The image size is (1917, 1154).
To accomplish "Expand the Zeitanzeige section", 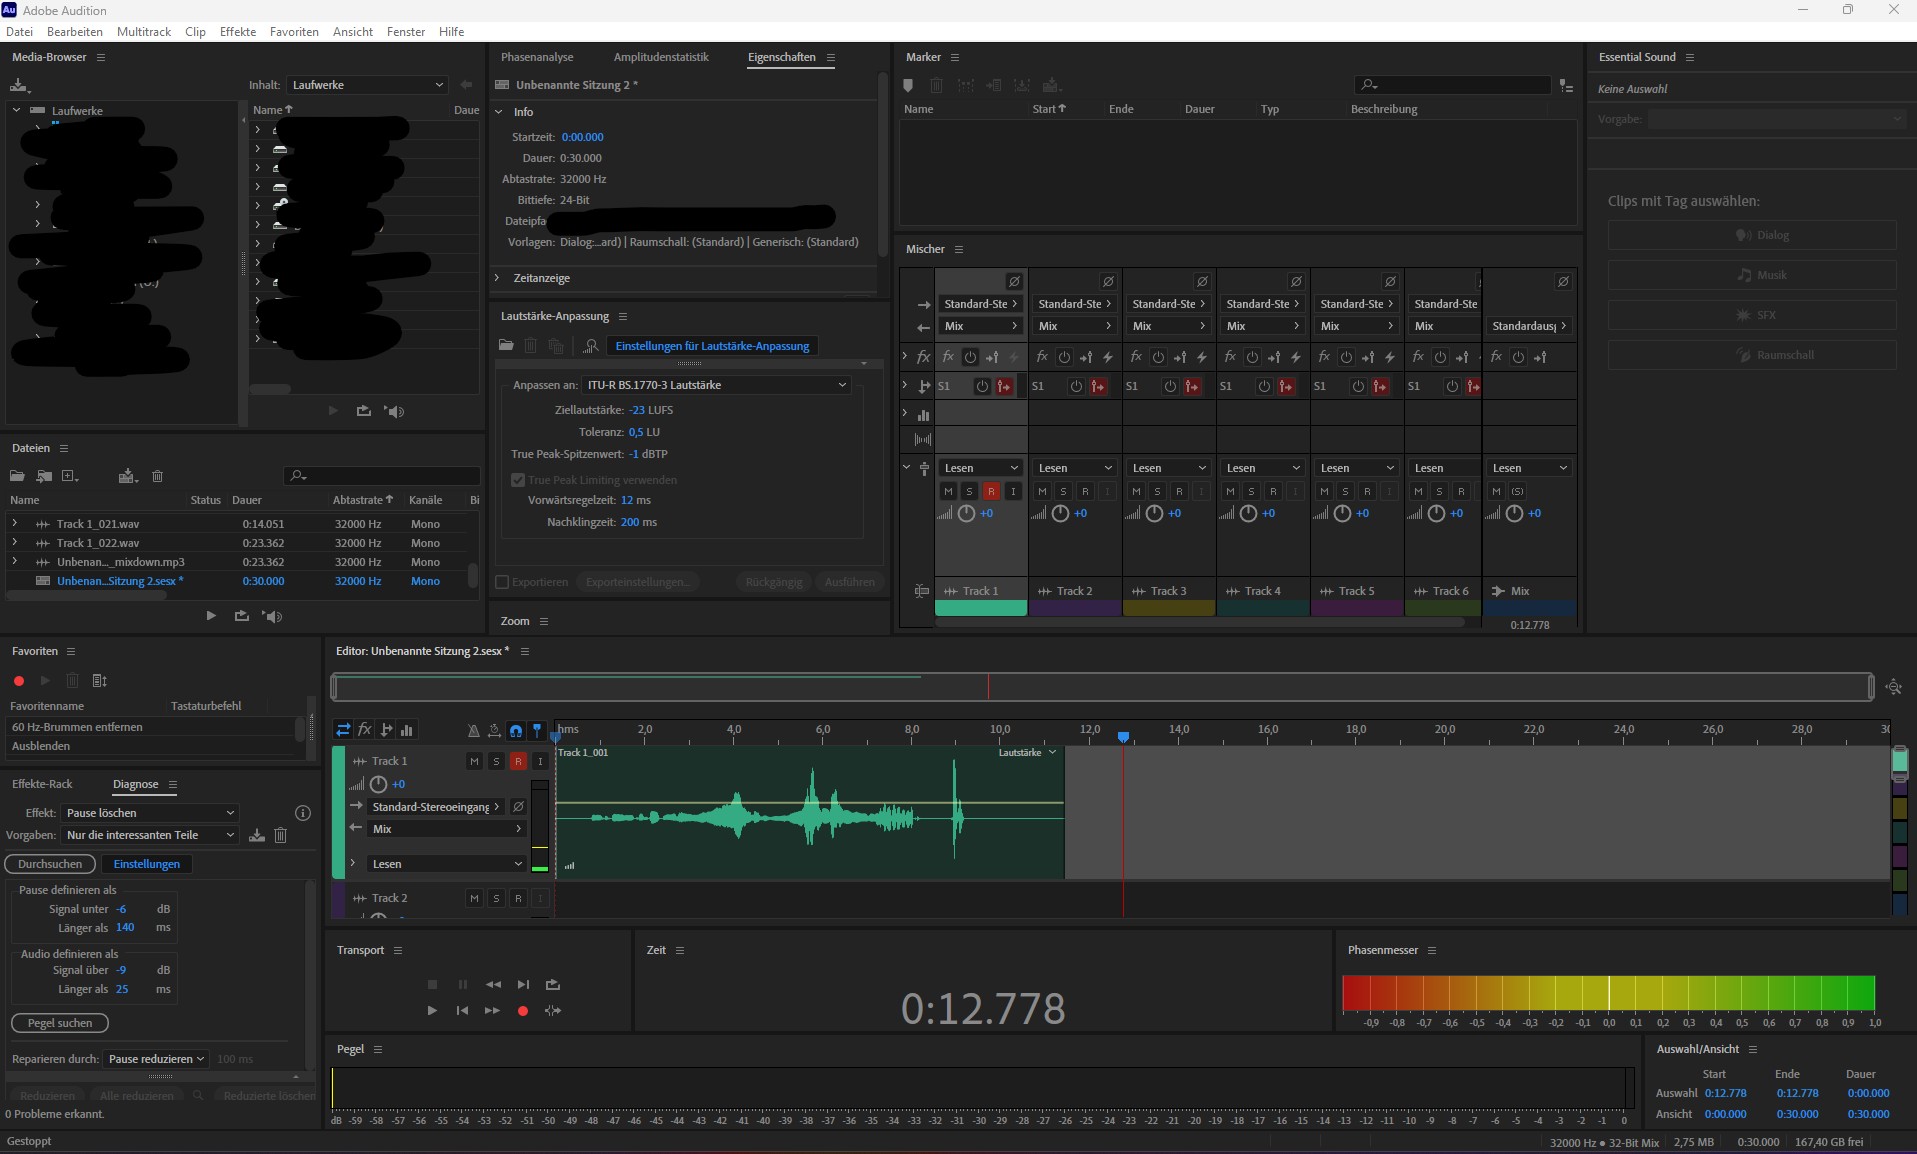I will [497, 278].
